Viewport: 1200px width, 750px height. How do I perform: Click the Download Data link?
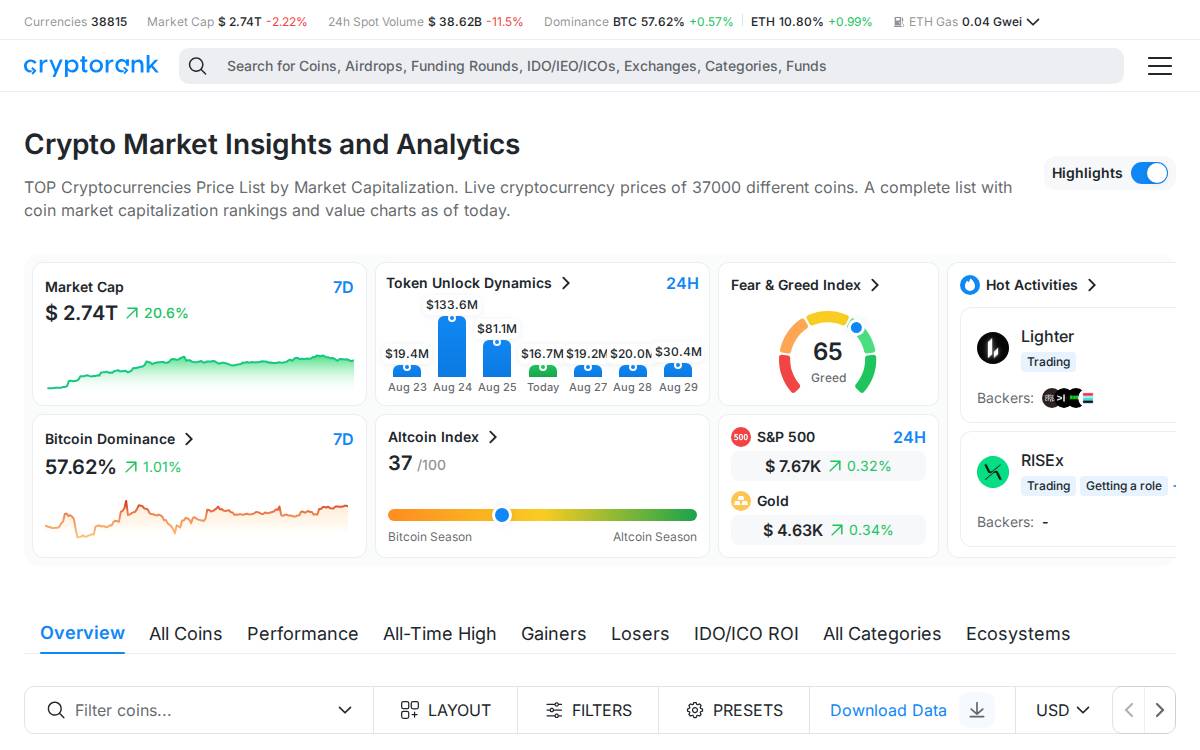point(888,710)
